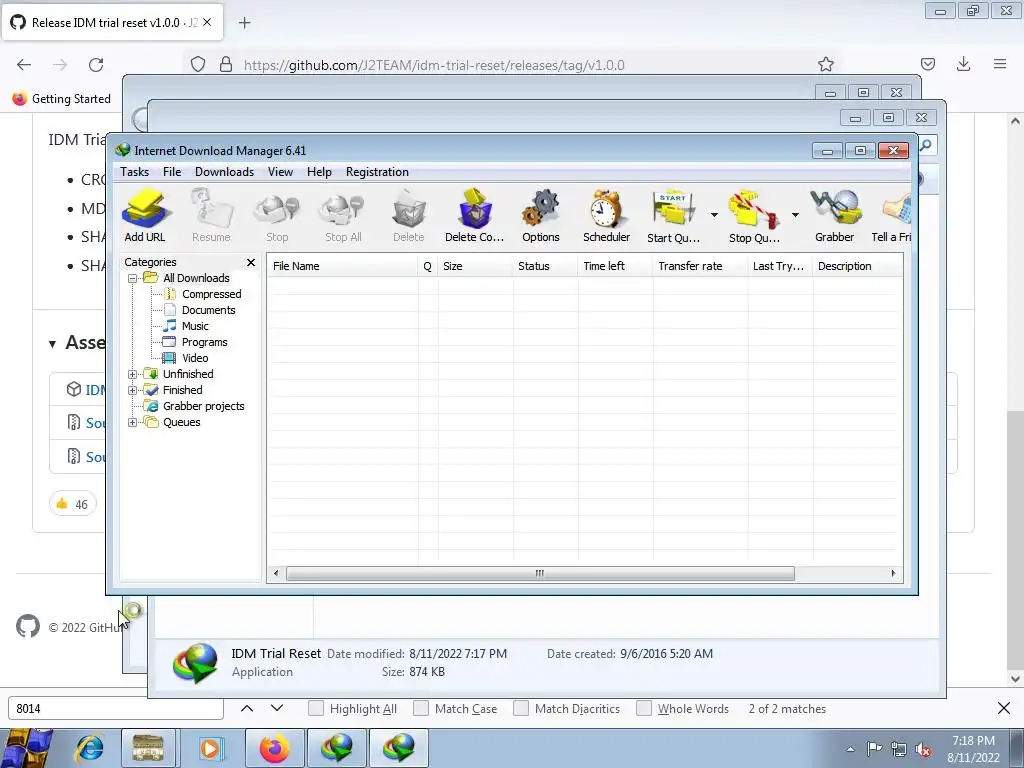Click the horizontal scrollbar thumb in IDM list
The width and height of the screenshot is (1024, 768).
[x=540, y=573]
